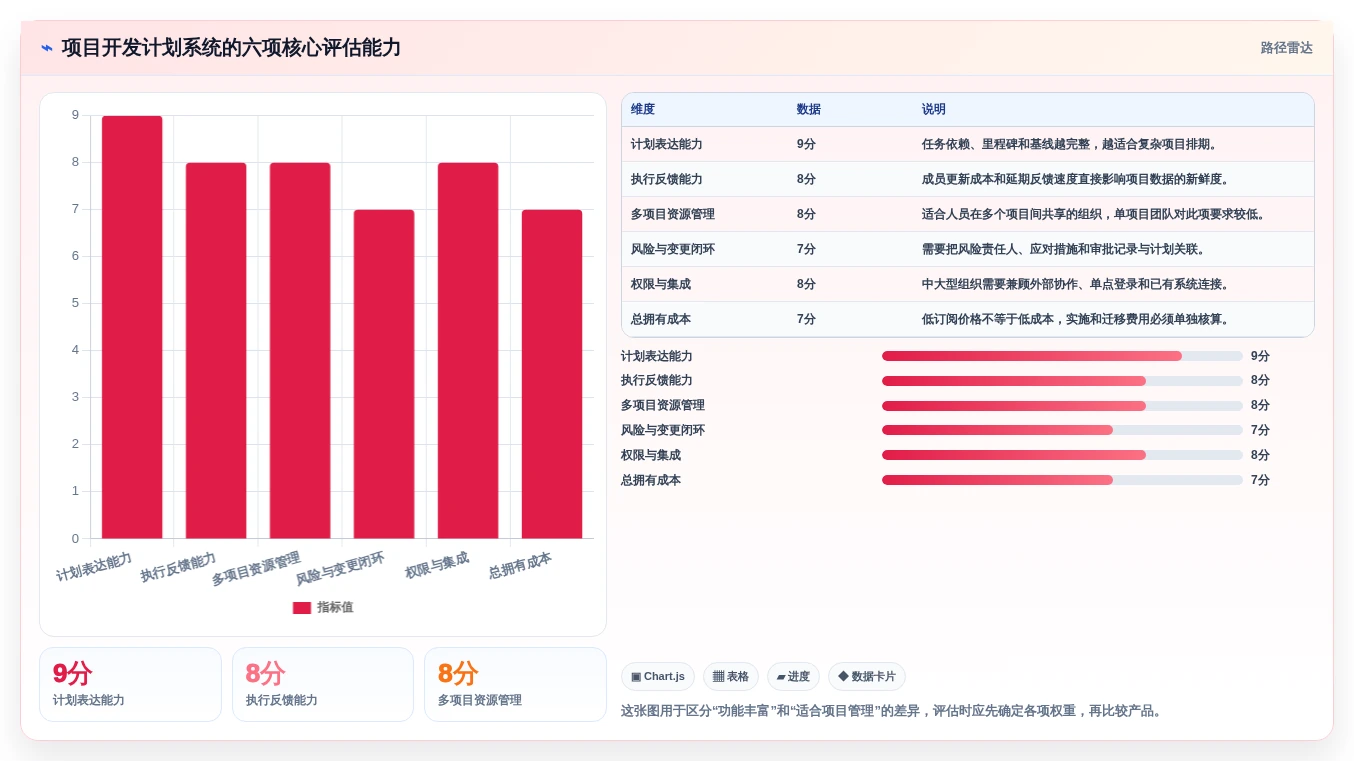
Task: Click the description starting 任务依赖、里程碑
Action: pos(1071,144)
